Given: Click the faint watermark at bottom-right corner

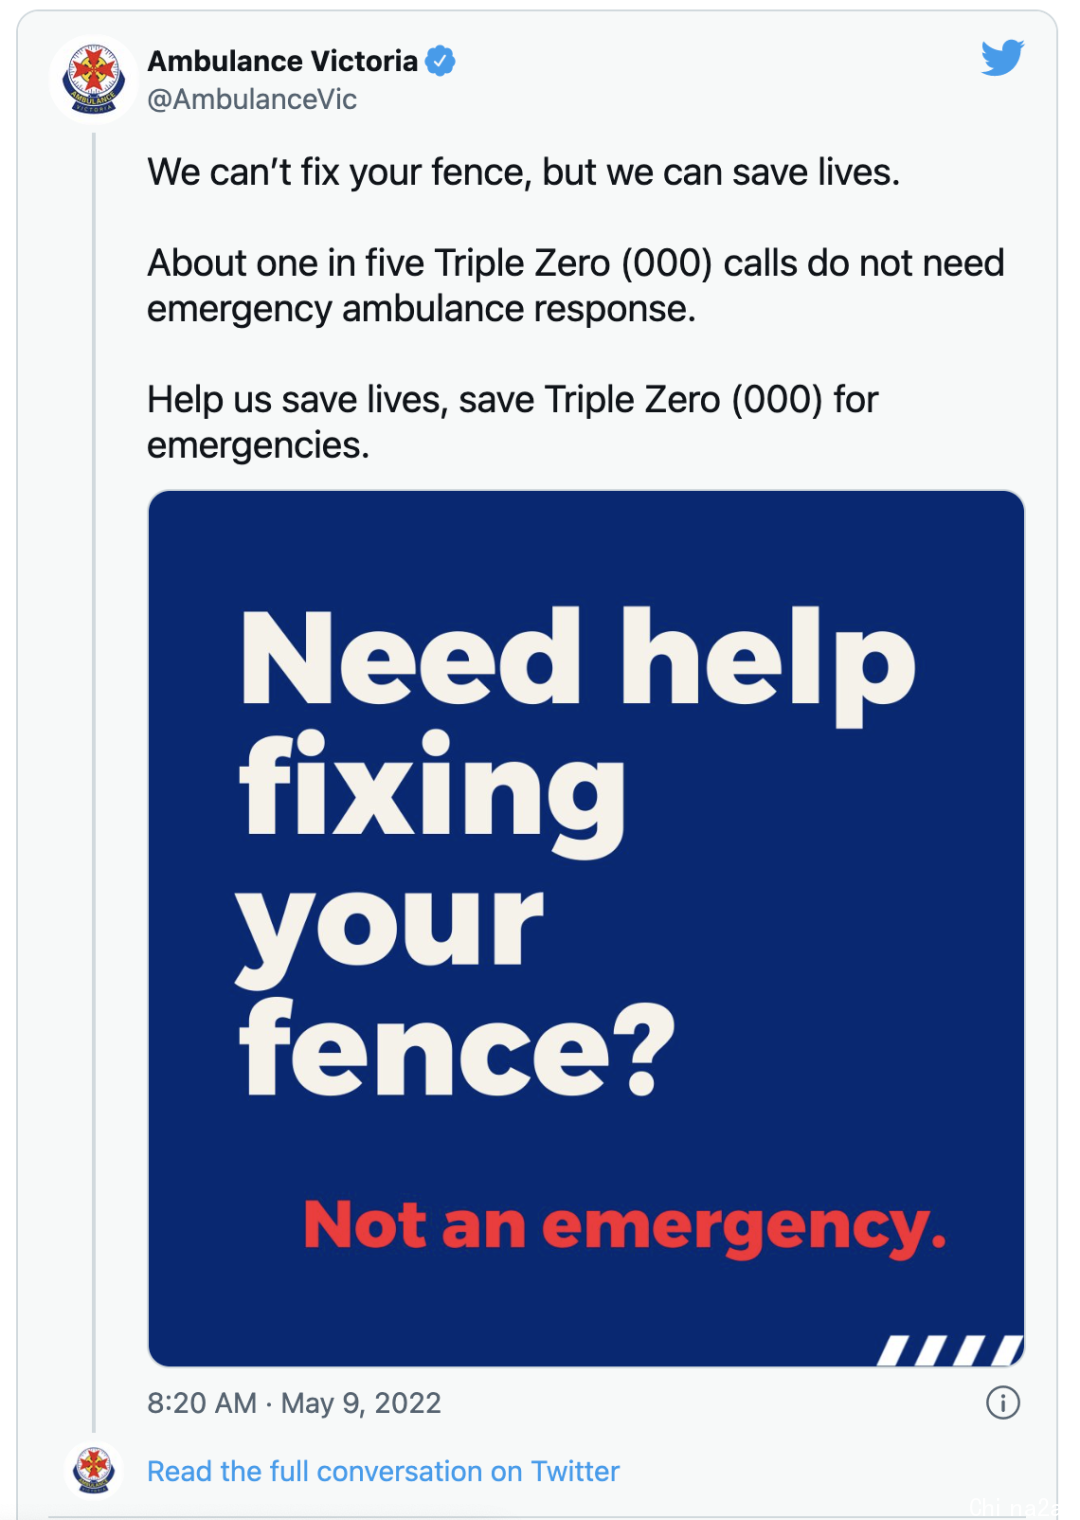Looking at the screenshot, I should (x=1012, y=1506).
